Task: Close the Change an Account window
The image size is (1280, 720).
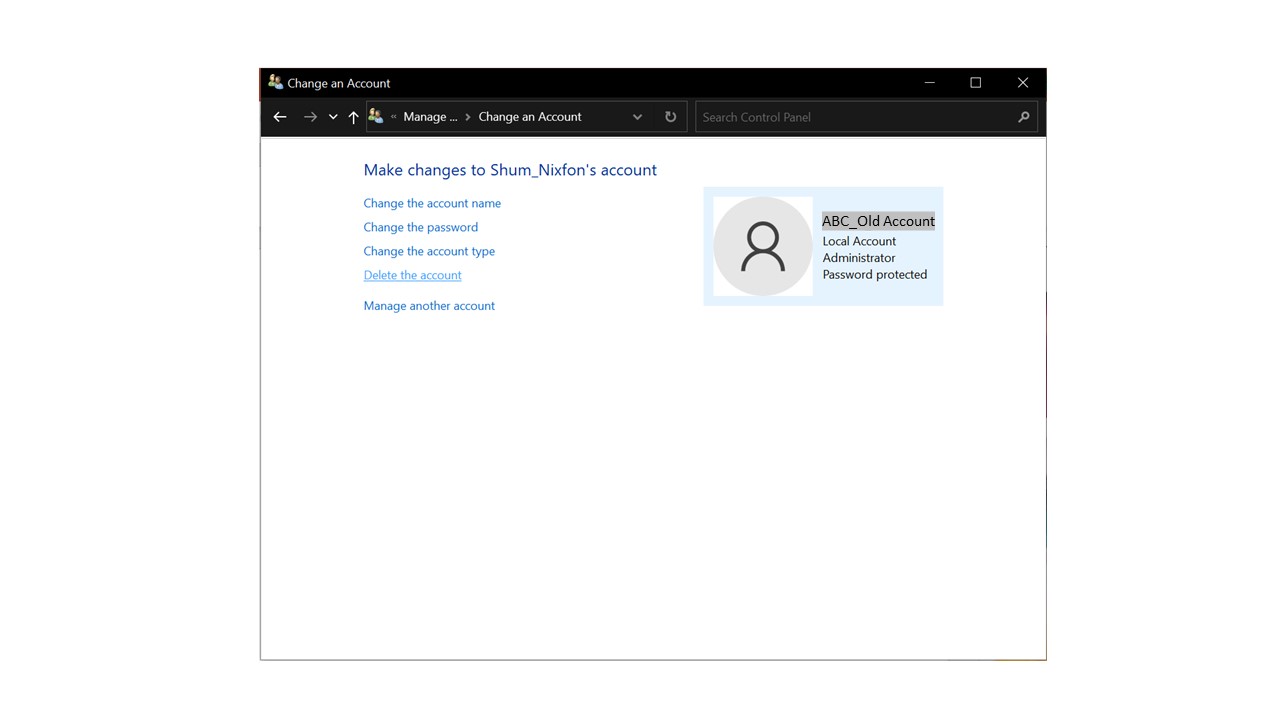Action: (1022, 83)
